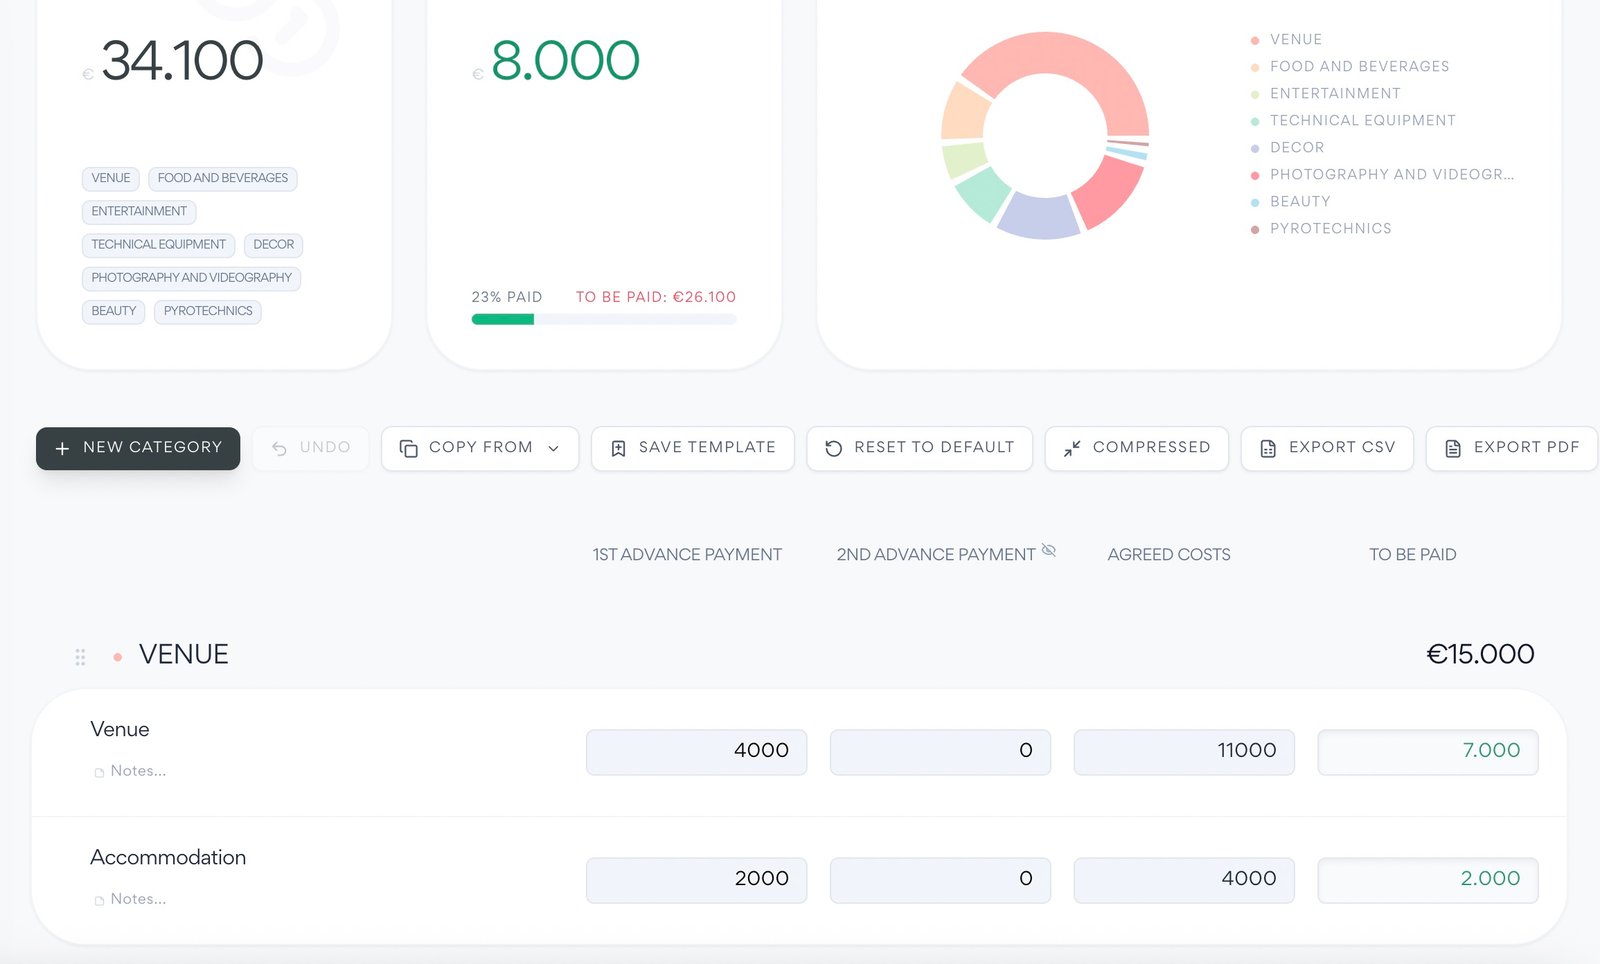Viewport: 1600px width, 964px height.
Task: Select the Technical Equipment tag chip
Action: pos(159,244)
